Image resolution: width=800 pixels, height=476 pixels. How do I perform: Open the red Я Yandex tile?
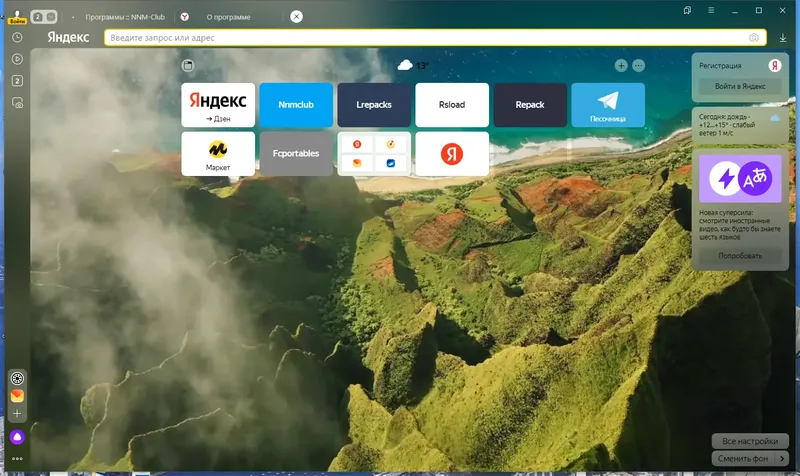[452, 154]
